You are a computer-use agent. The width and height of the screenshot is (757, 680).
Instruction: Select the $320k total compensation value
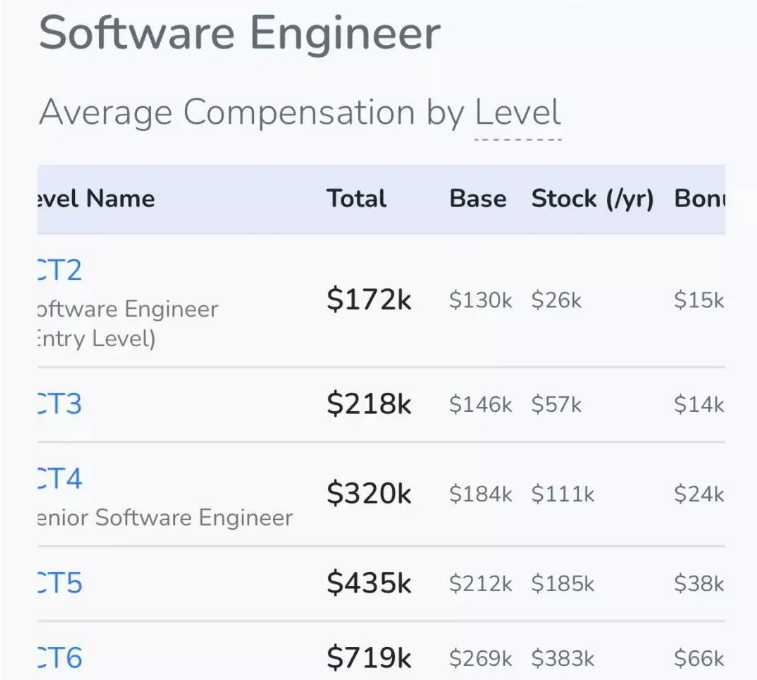(369, 493)
